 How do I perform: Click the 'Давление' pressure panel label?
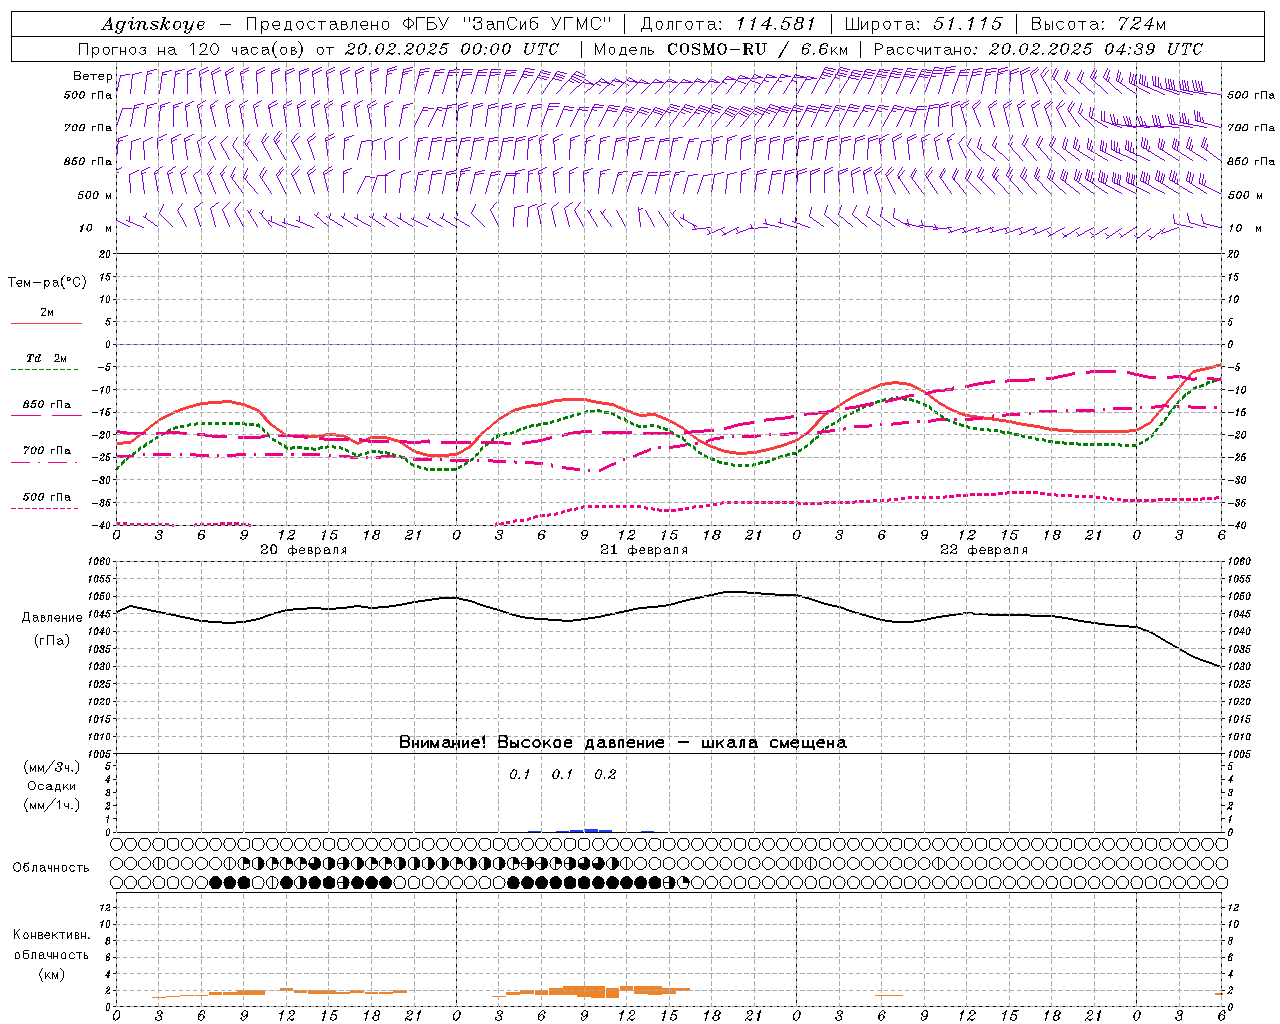click(52, 618)
